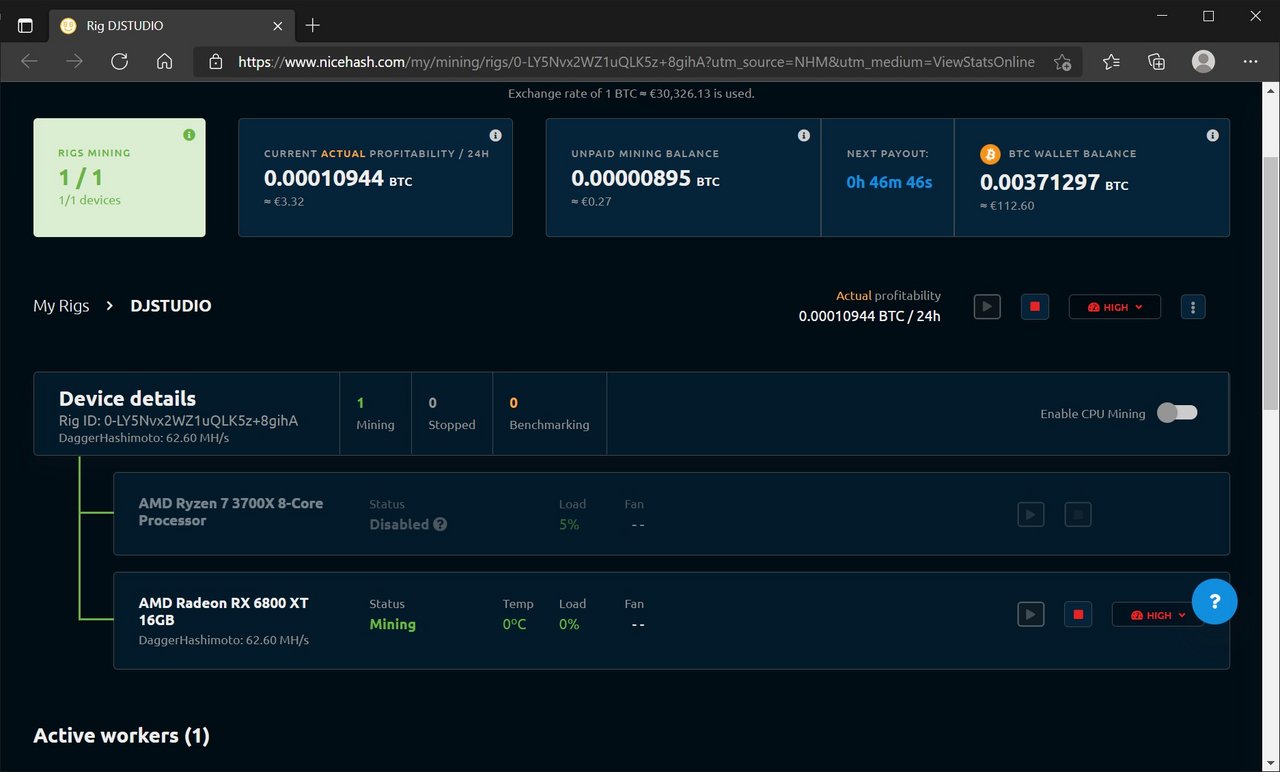Screen dimensions: 1280x772
Task: Start the Ryzen 7 3700X device
Action: click(x=1031, y=514)
